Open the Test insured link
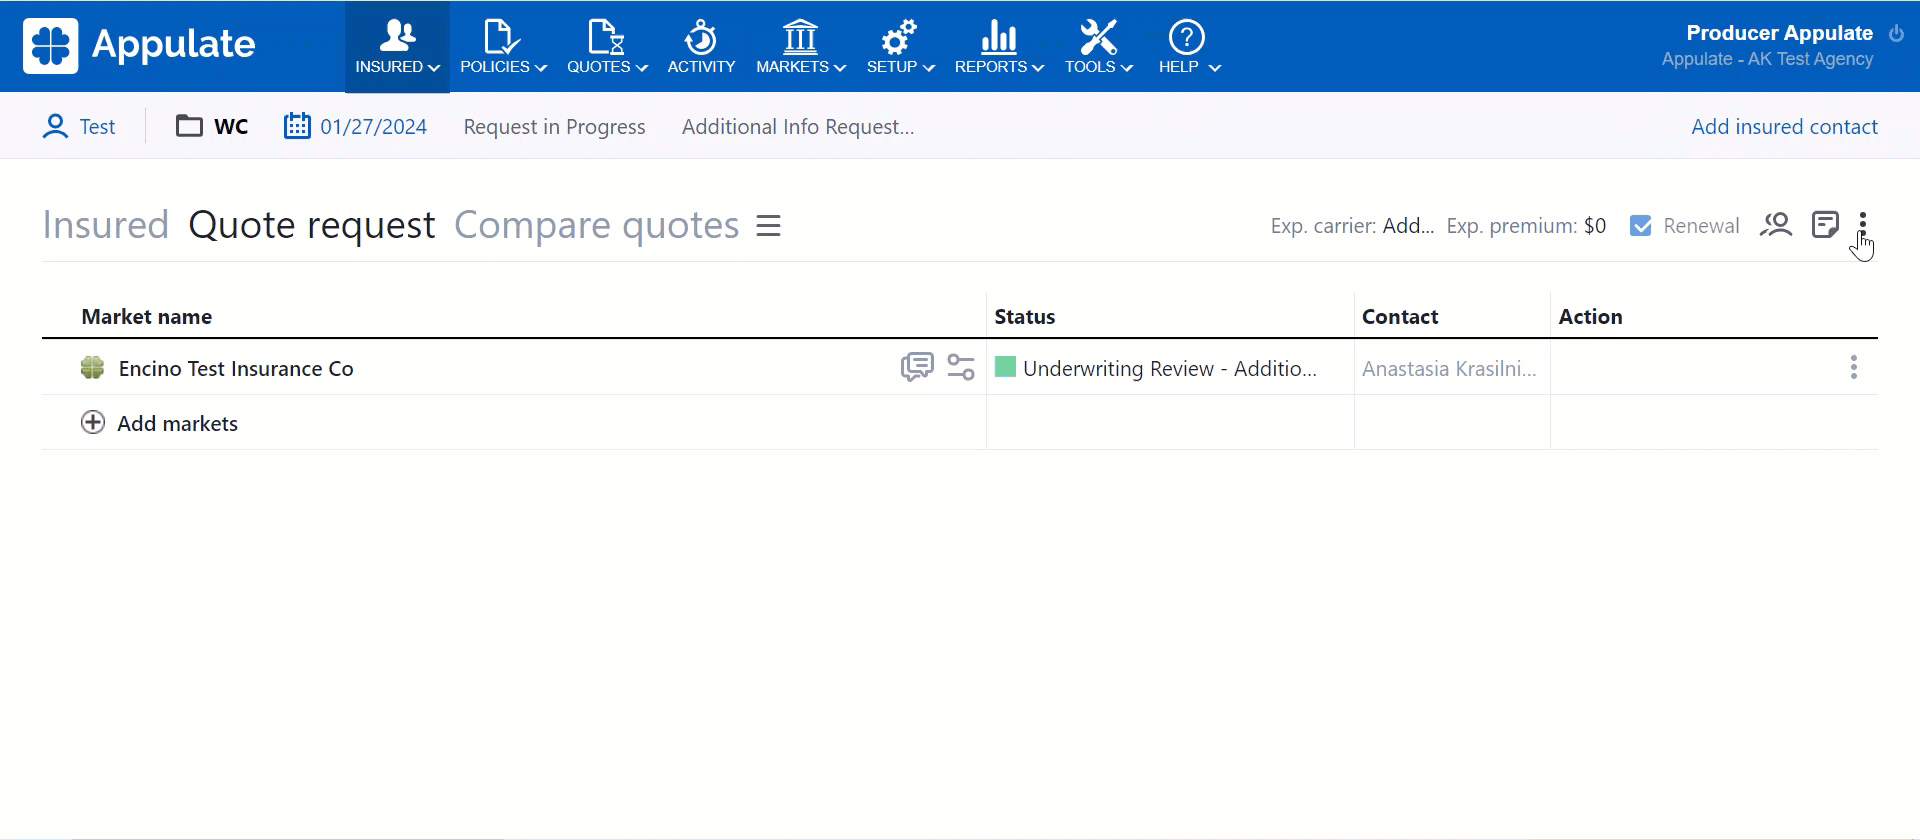The width and height of the screenshot is (1920, 840). (97, 127)
